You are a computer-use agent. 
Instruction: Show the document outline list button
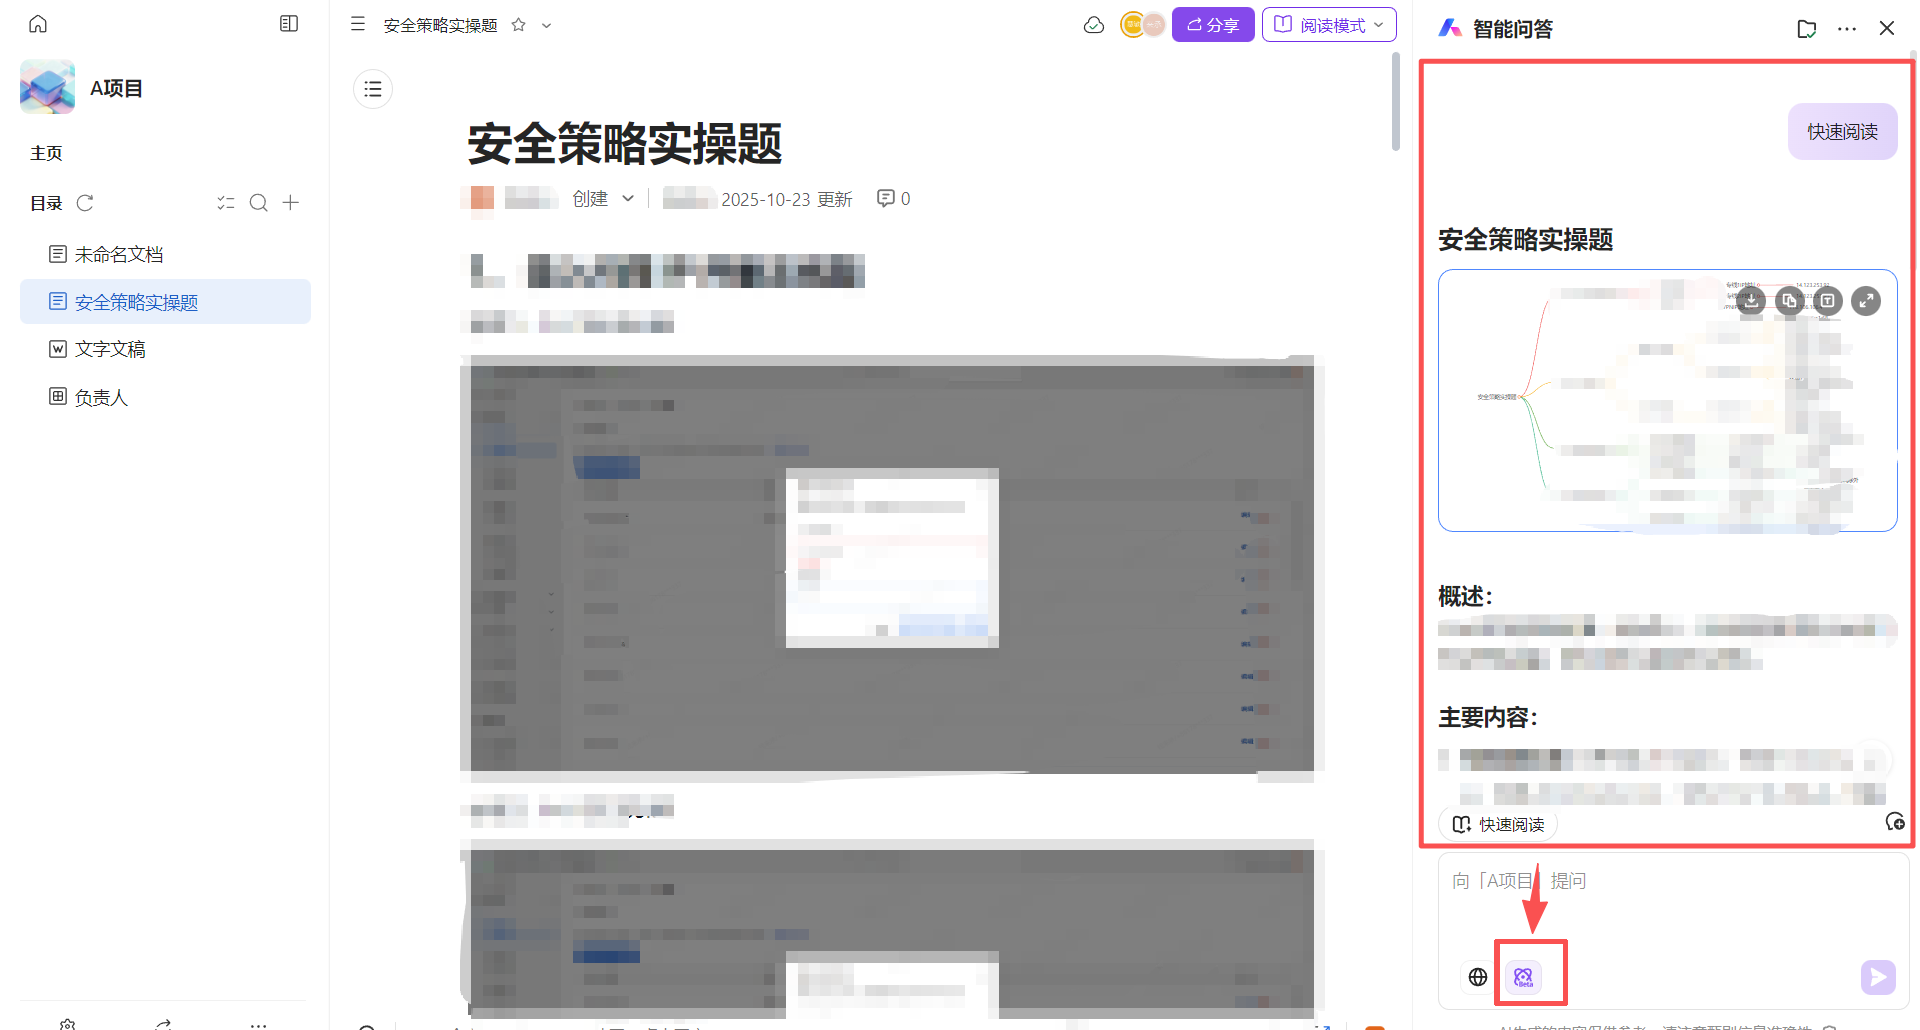[x=373, y=90]
